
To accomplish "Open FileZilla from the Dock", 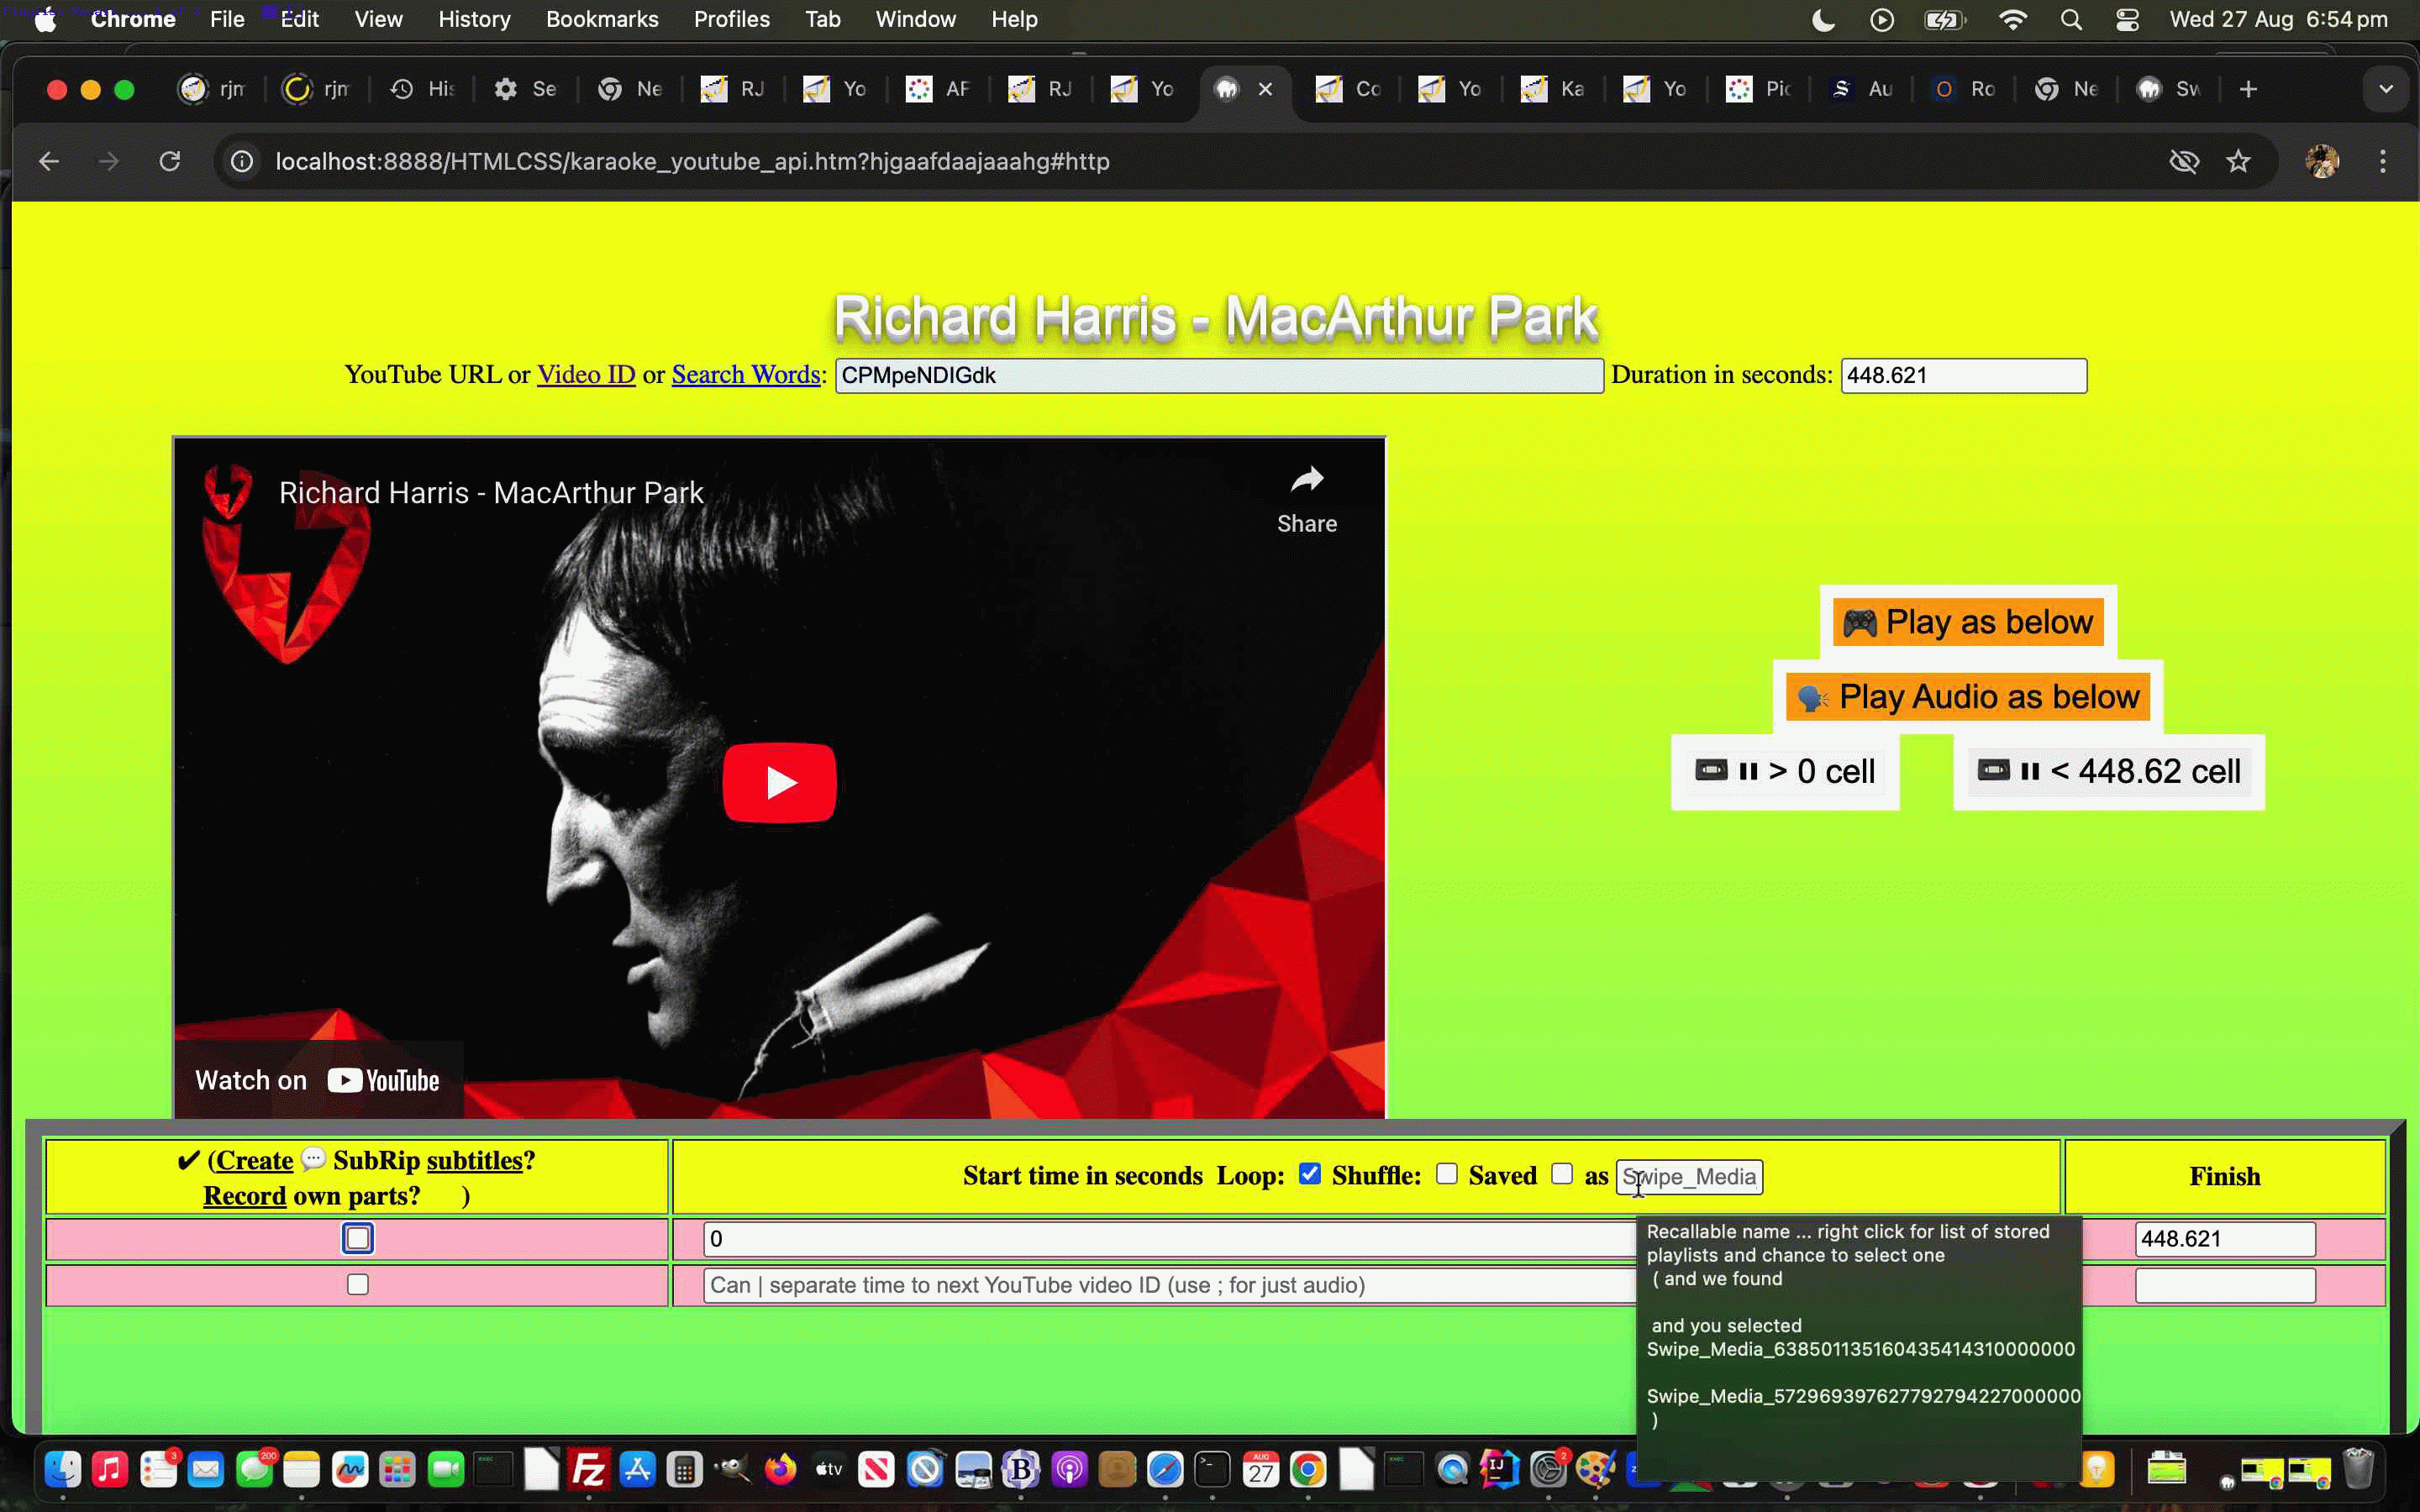I will click(x=588, y=1469).
